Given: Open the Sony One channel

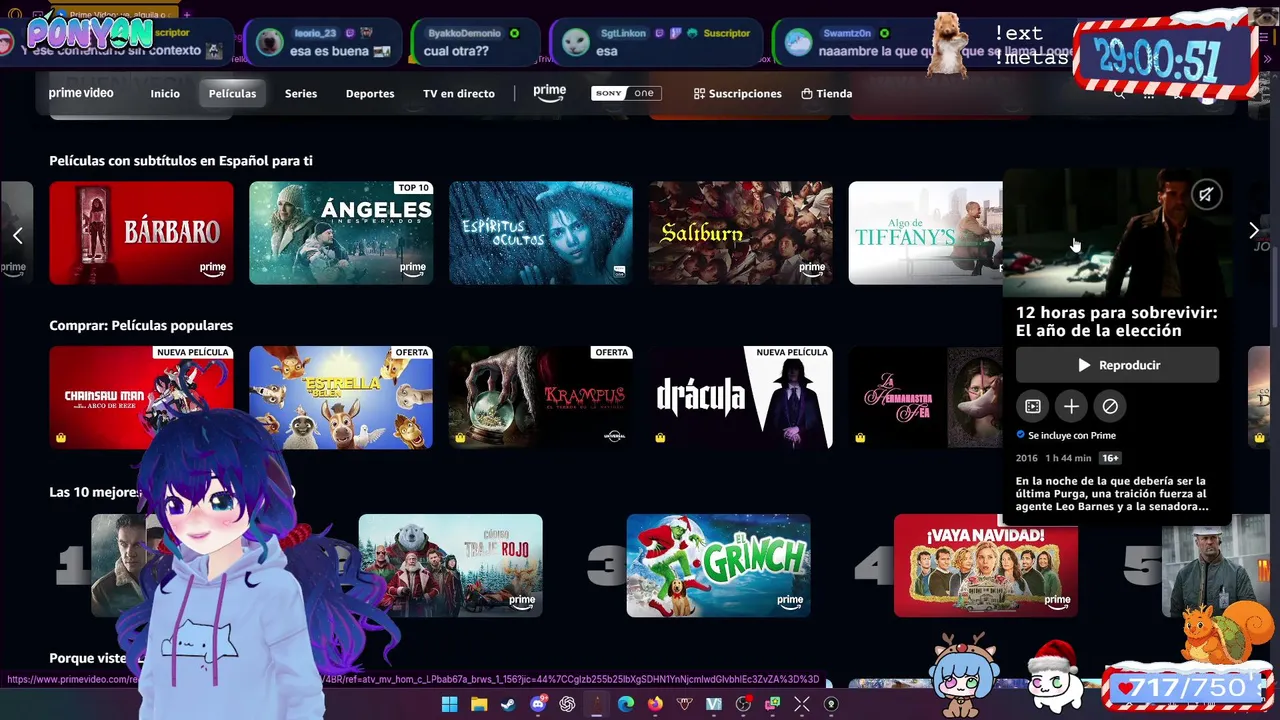Looking at the screenshot, I should pos(626,93).
